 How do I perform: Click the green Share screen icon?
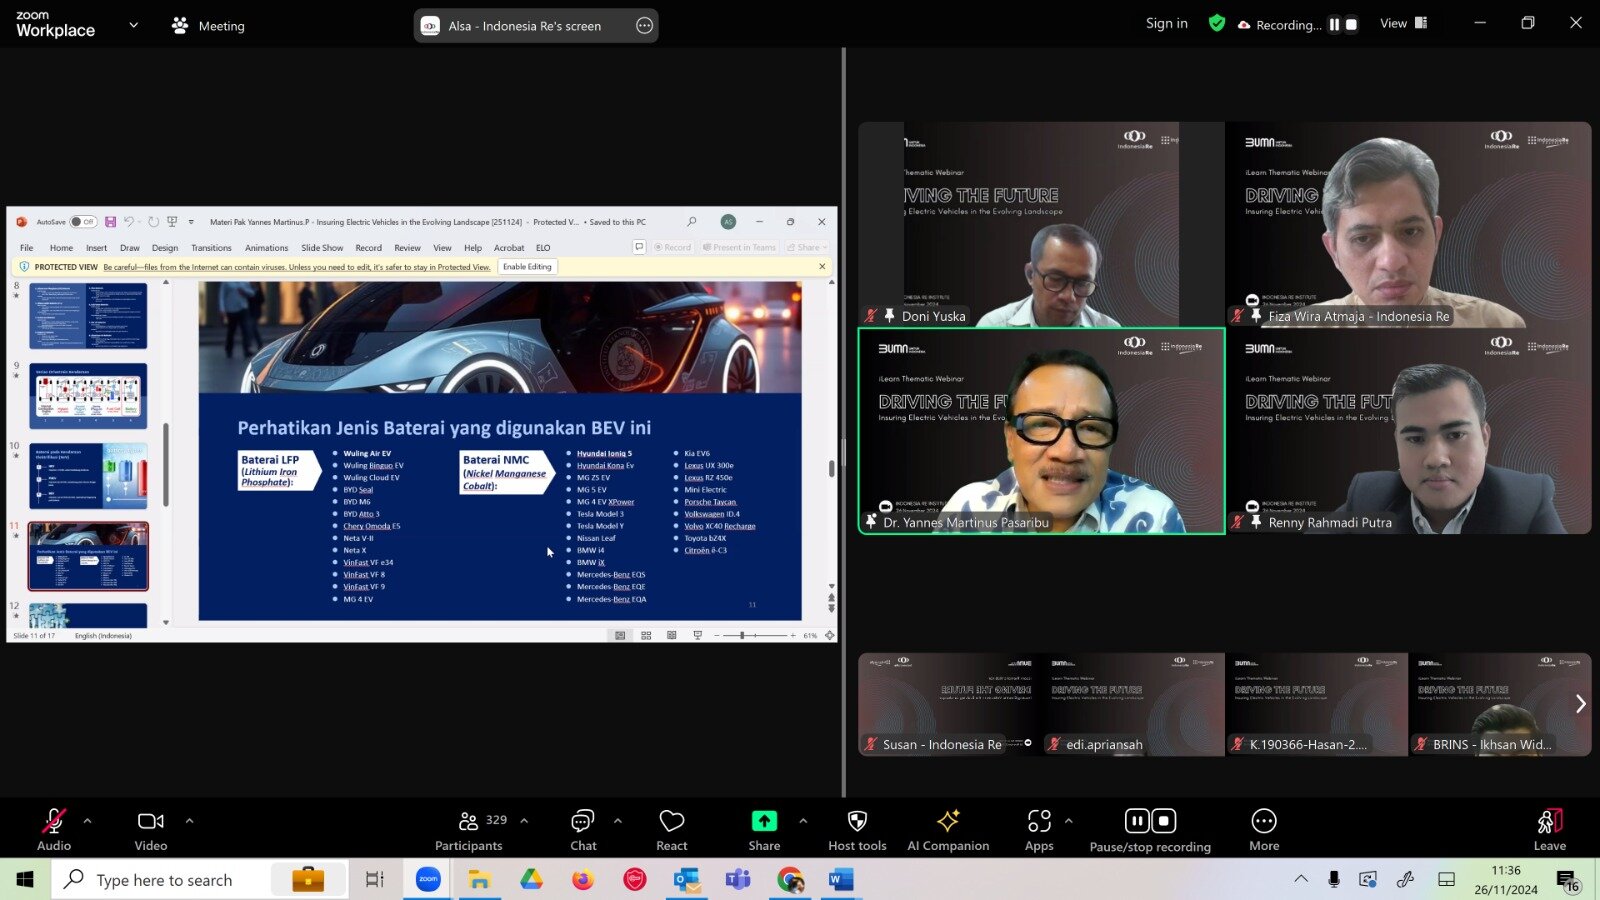coord(764,821)
